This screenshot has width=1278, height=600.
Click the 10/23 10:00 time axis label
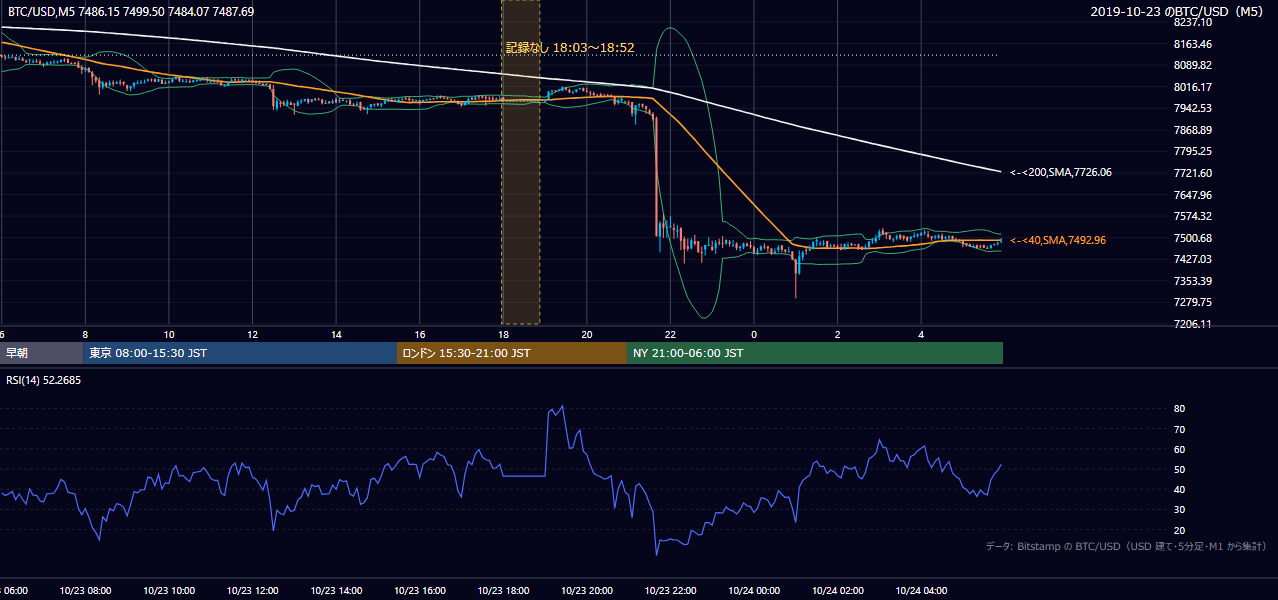point(168,591)
